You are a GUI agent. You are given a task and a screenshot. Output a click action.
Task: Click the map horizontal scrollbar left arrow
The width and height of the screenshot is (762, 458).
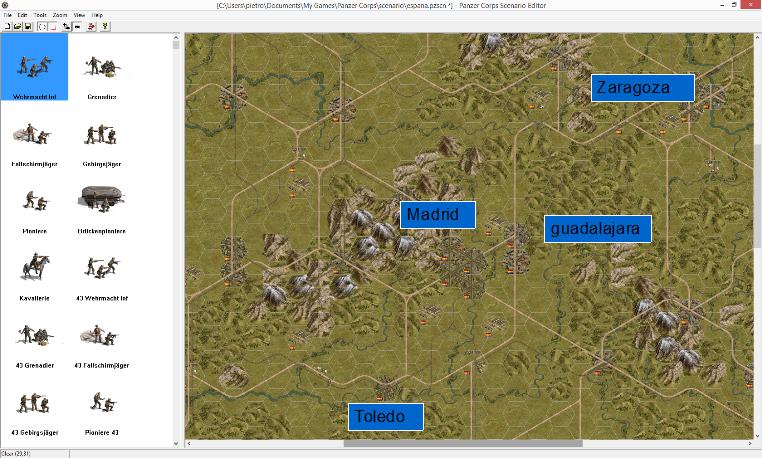[x=189, y=443]
